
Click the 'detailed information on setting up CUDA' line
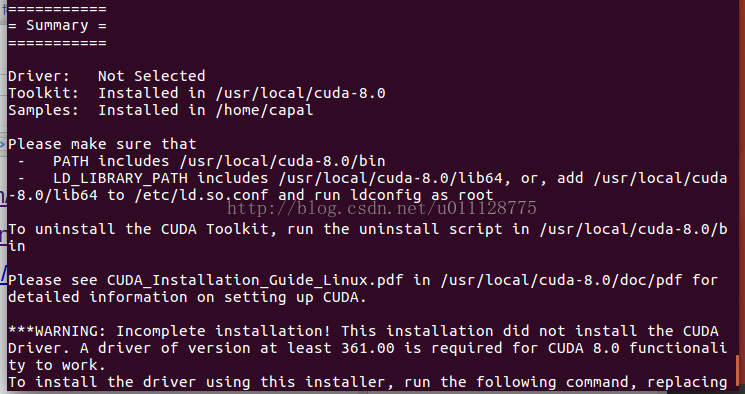pyautogui.click(x=187, y=297)
